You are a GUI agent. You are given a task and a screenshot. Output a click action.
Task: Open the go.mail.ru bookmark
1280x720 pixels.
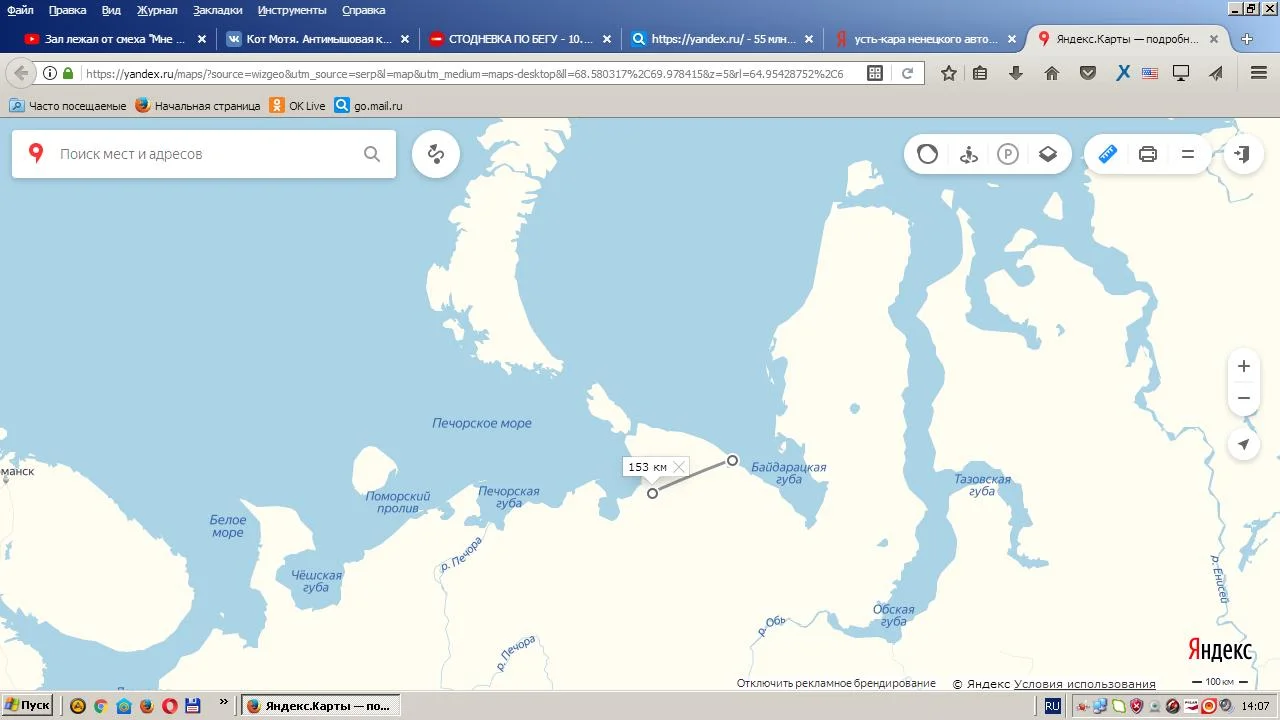369,106
